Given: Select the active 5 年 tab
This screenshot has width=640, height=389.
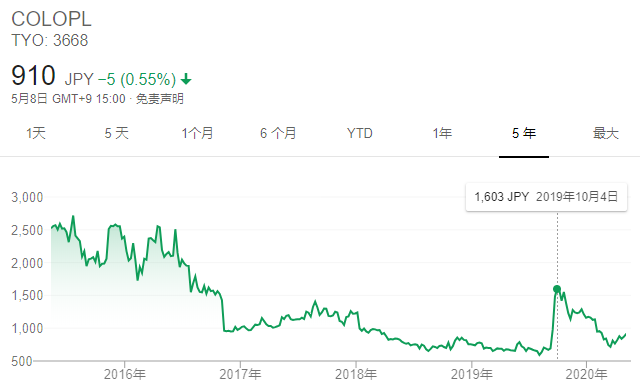Looking at the screenshot, I should click(524, 133).
